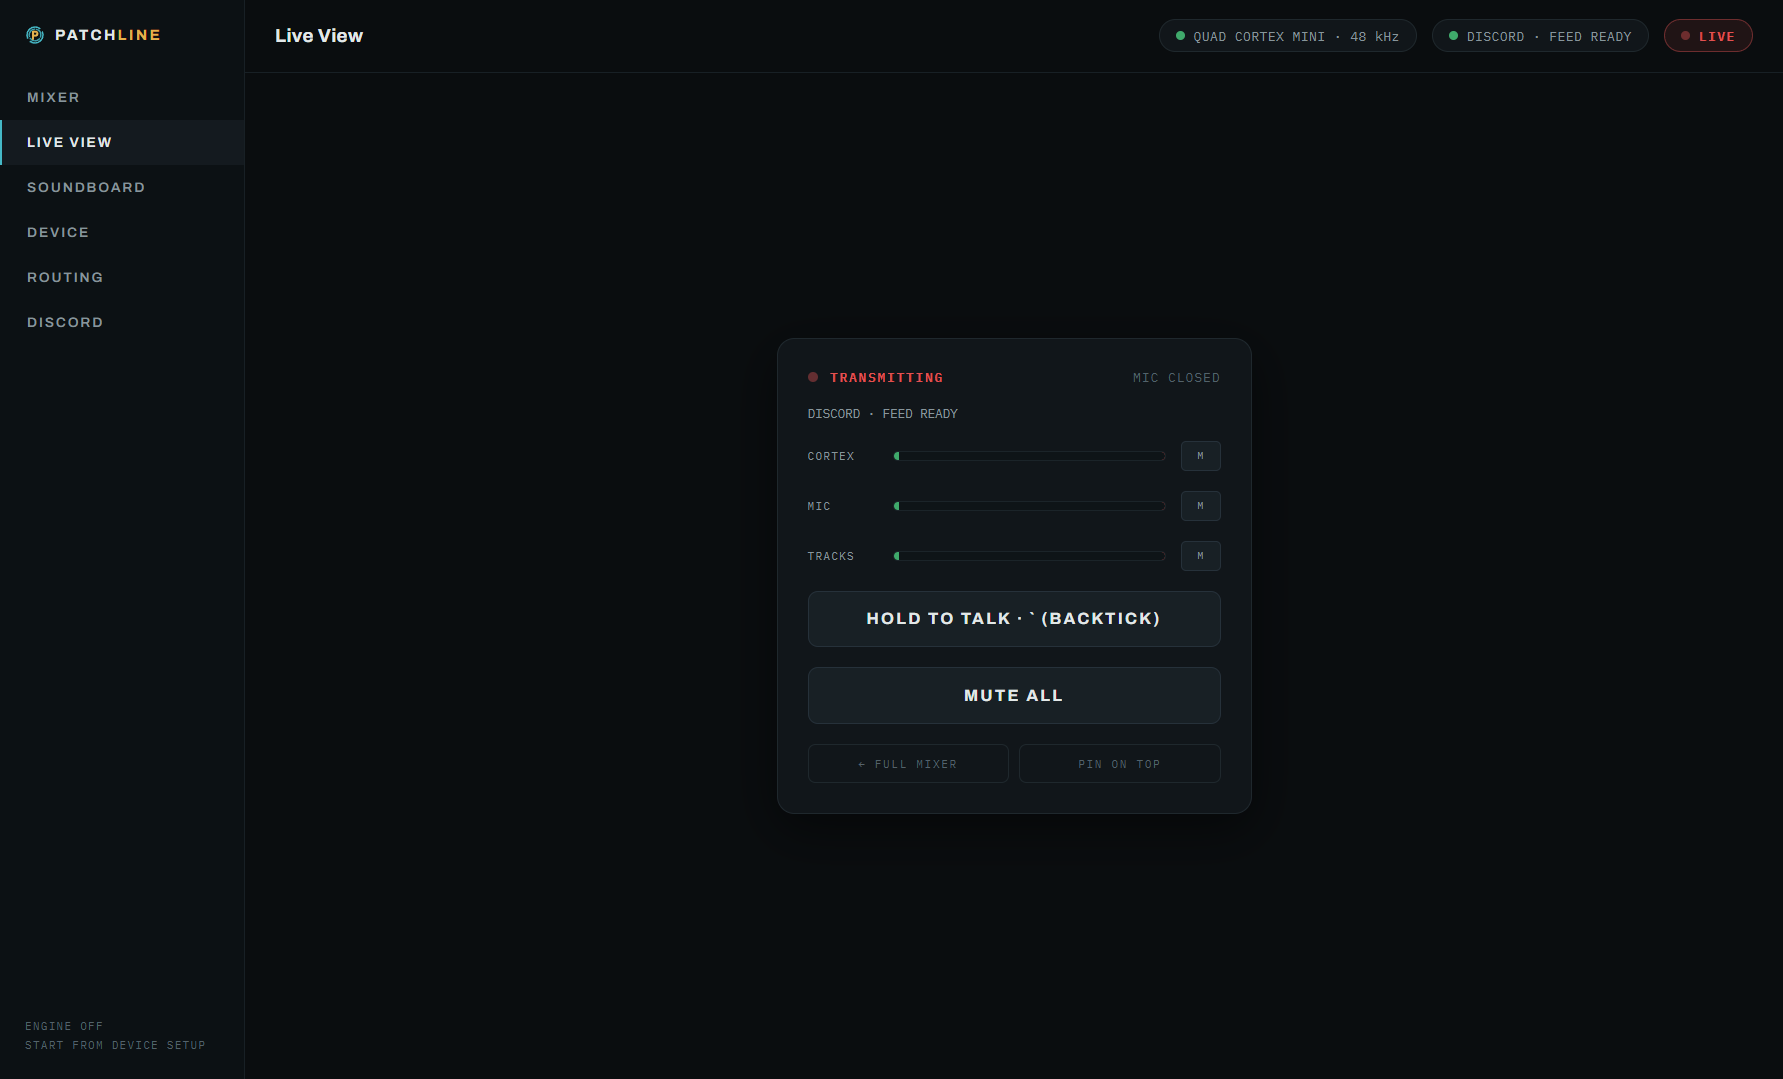
Task: Click the Cortex channel label
Action: [x=831, y=456]
